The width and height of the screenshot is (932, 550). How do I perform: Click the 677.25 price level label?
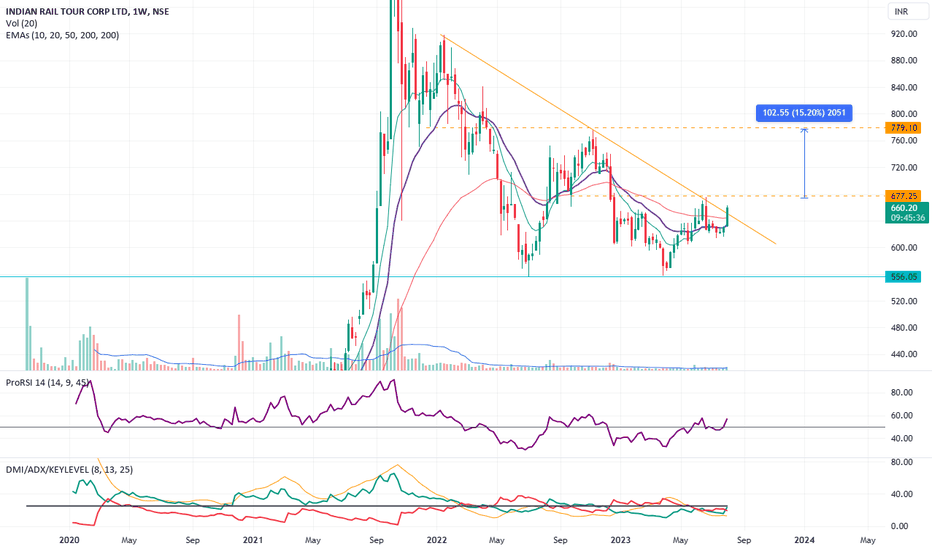click(x=903, y=196)
